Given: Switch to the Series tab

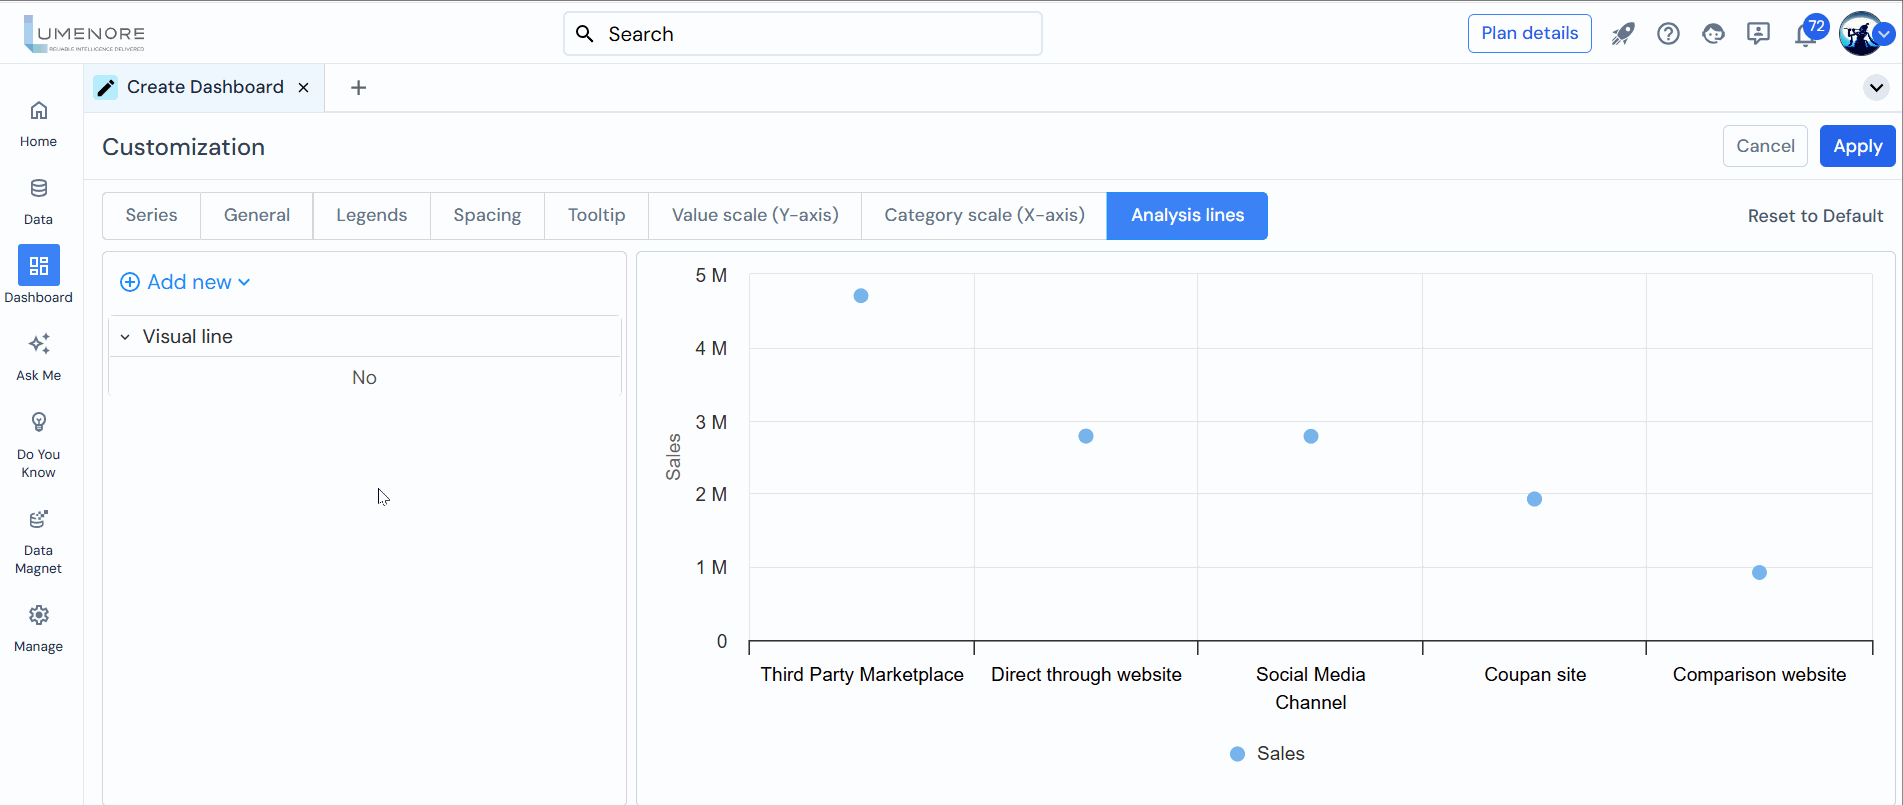Looking at the screenshot, I should coord(151,216).
